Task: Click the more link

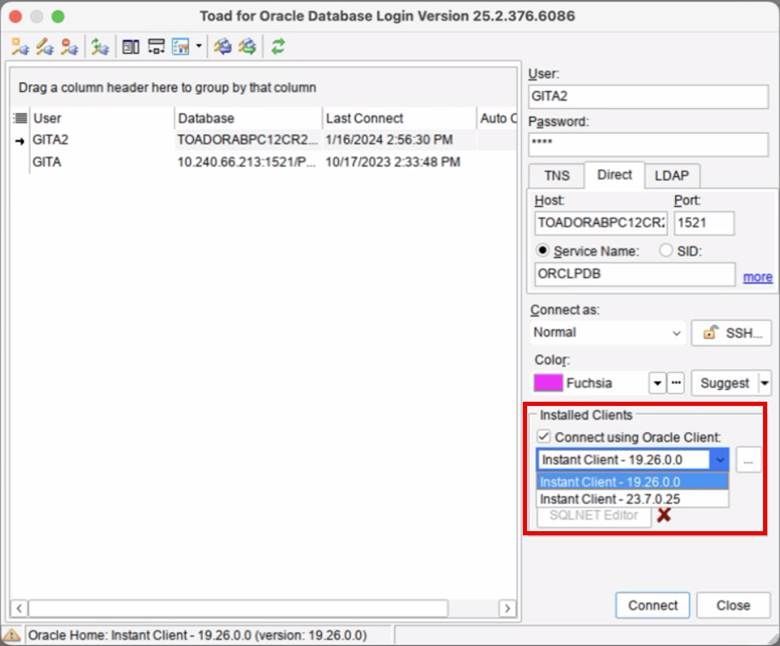Action: click(758, 277)
